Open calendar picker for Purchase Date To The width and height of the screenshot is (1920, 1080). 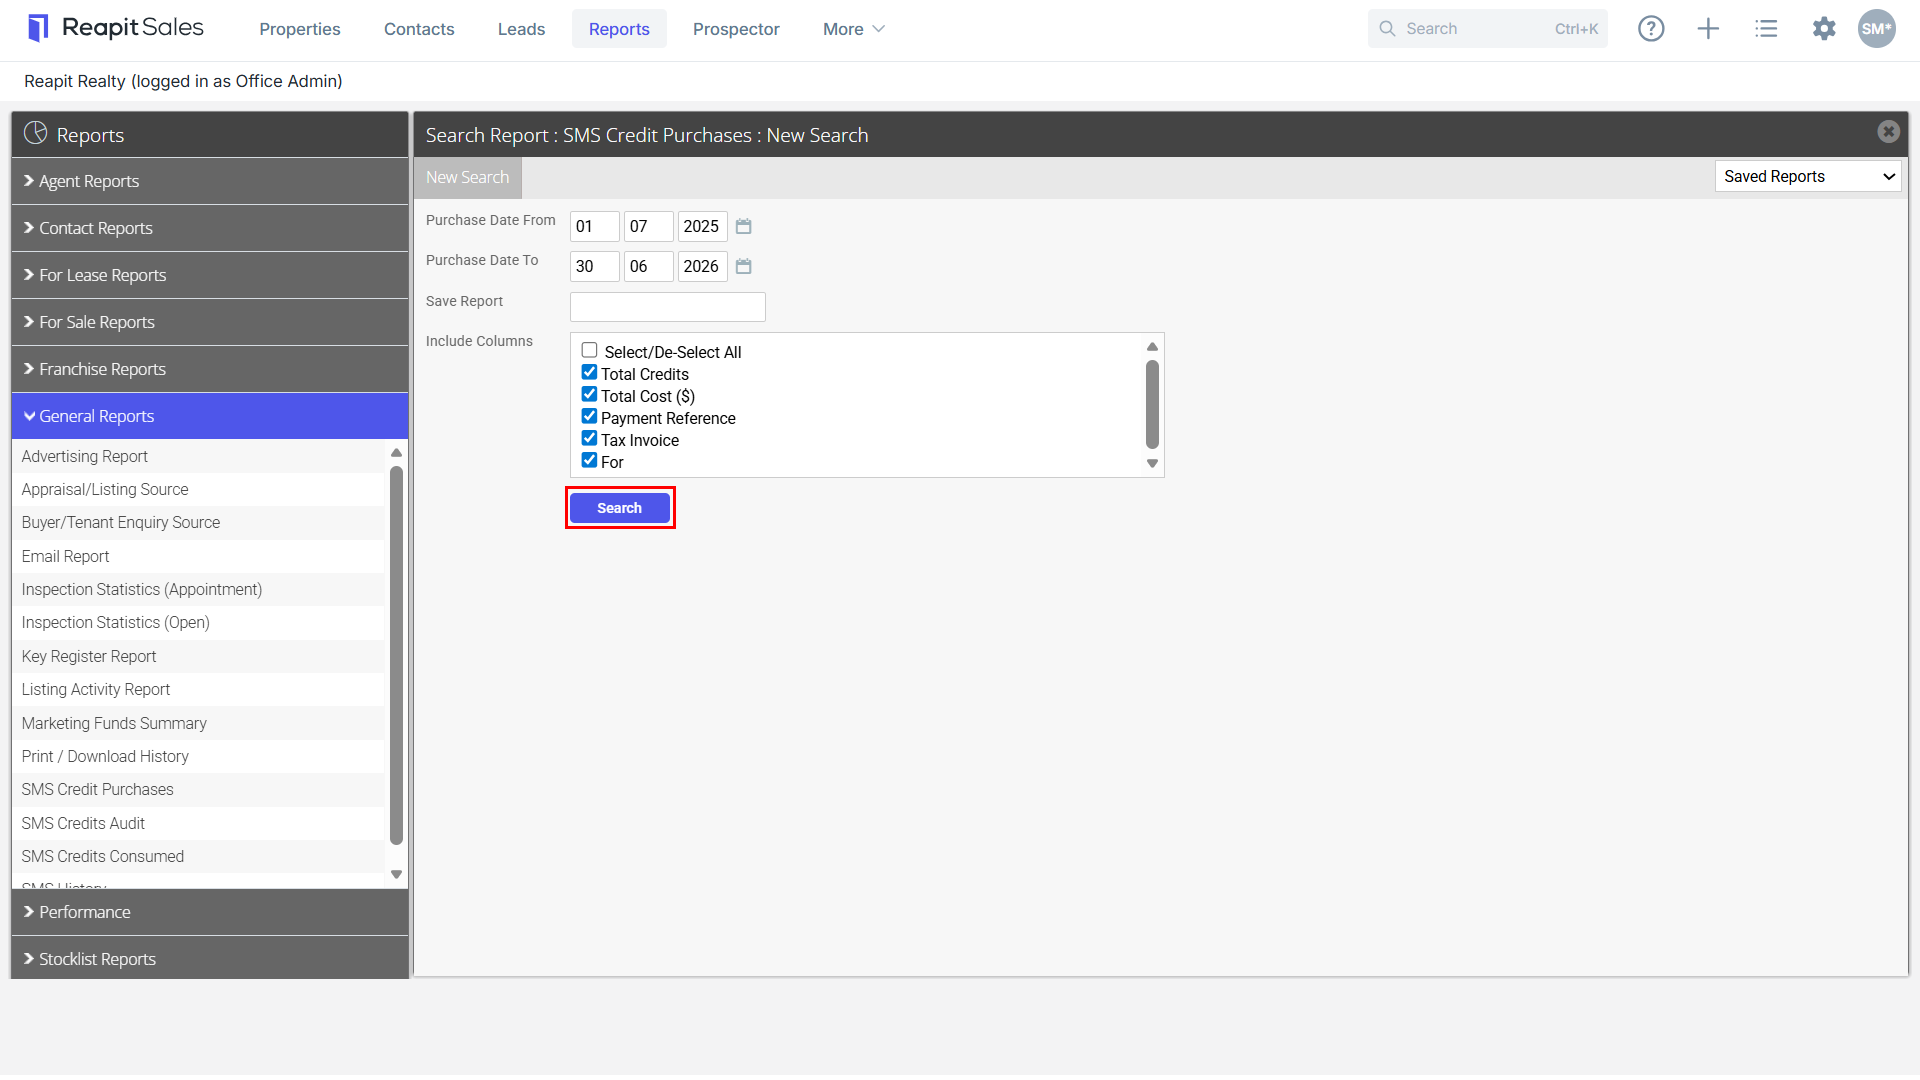743,267
